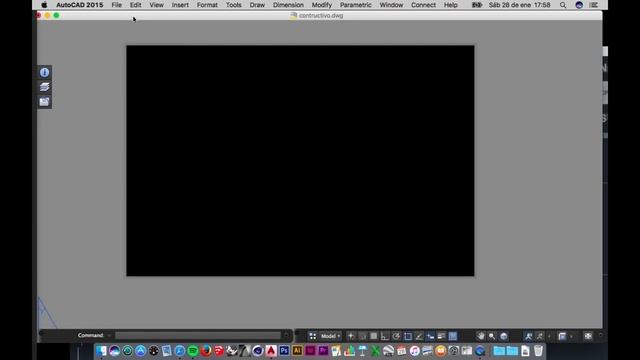Click the Annotation visibility icon
This screenshot has height=360, width=640.
(540, 336)
